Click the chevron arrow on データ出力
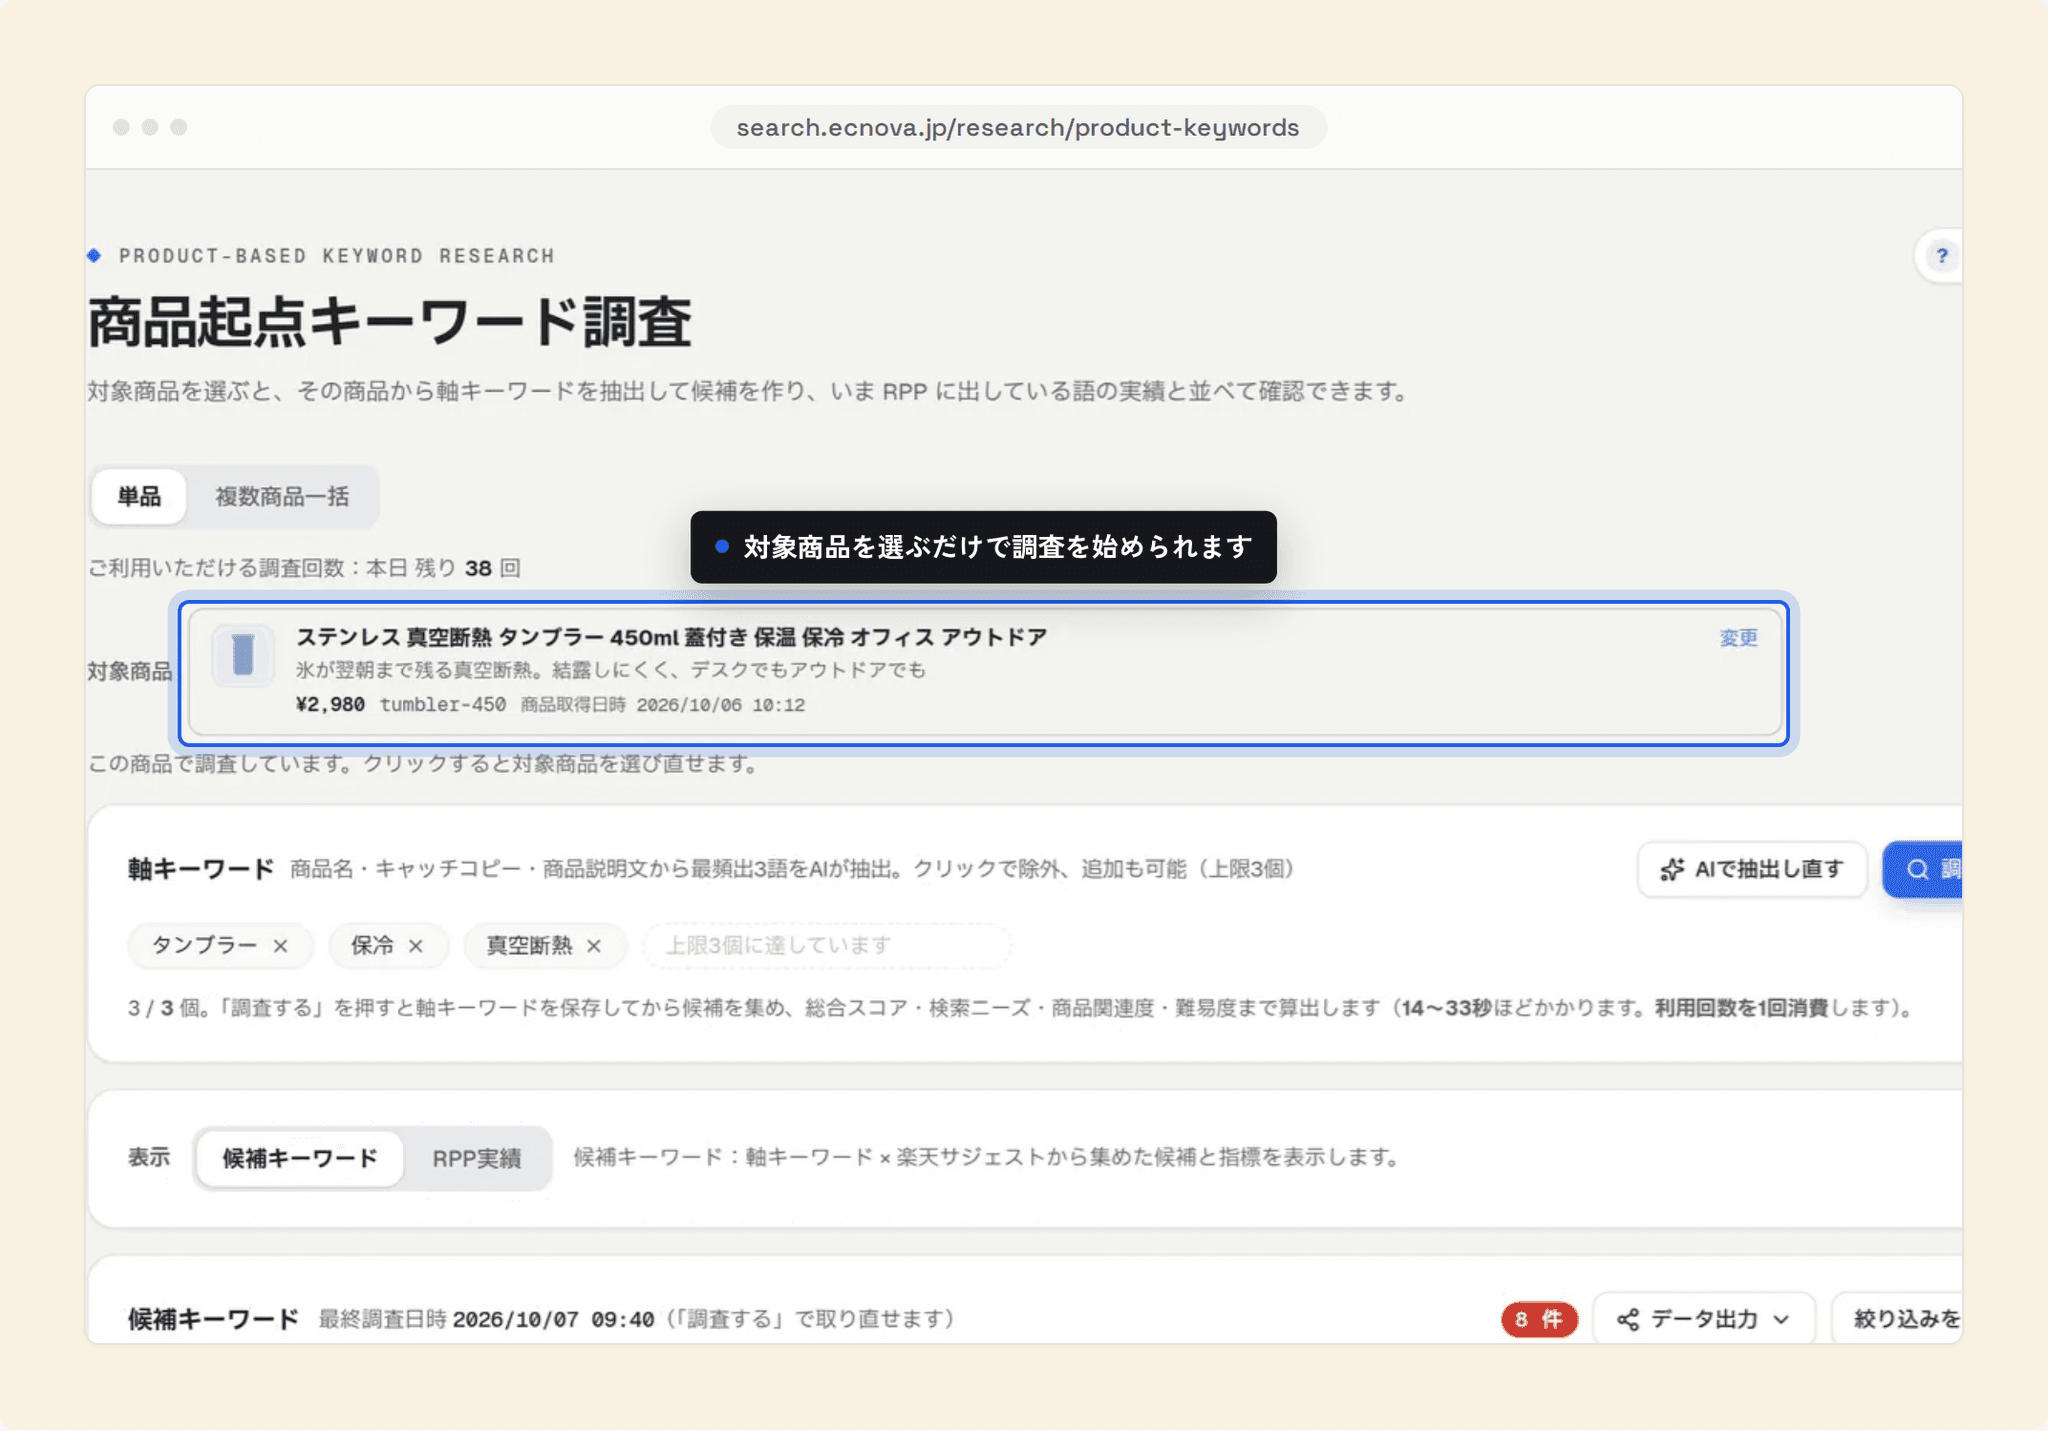The height and width of the screenshot is (1431, 2048). click(1781, 1320)
